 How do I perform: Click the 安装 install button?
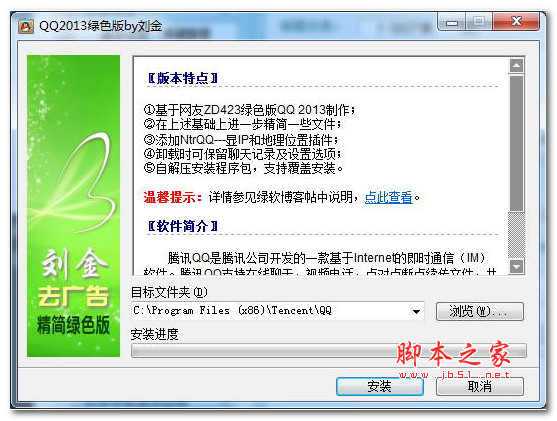380,386
